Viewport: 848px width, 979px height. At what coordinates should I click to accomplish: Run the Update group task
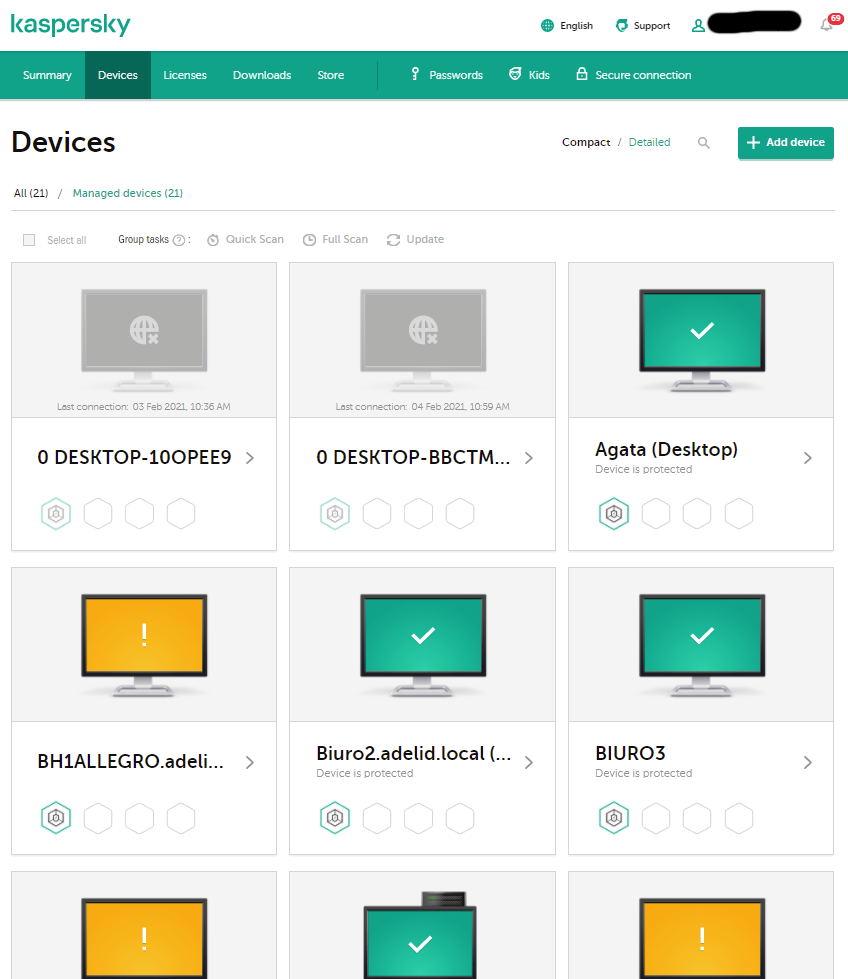click(x=415, y=240)
